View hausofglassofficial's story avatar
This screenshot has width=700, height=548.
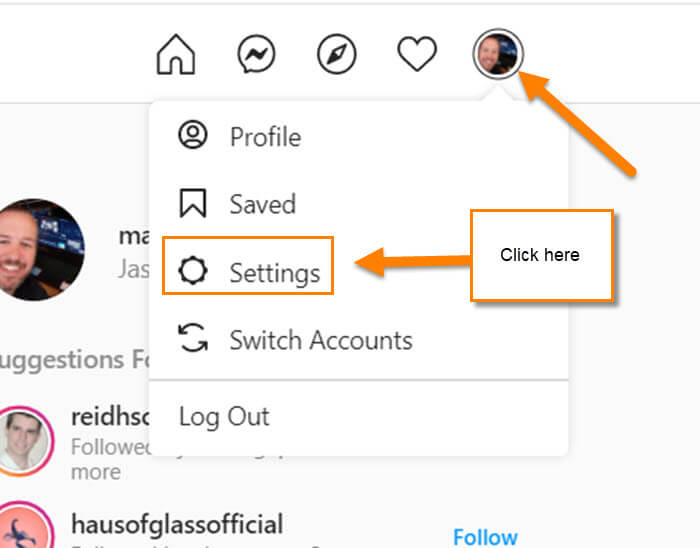click(25, 527)
